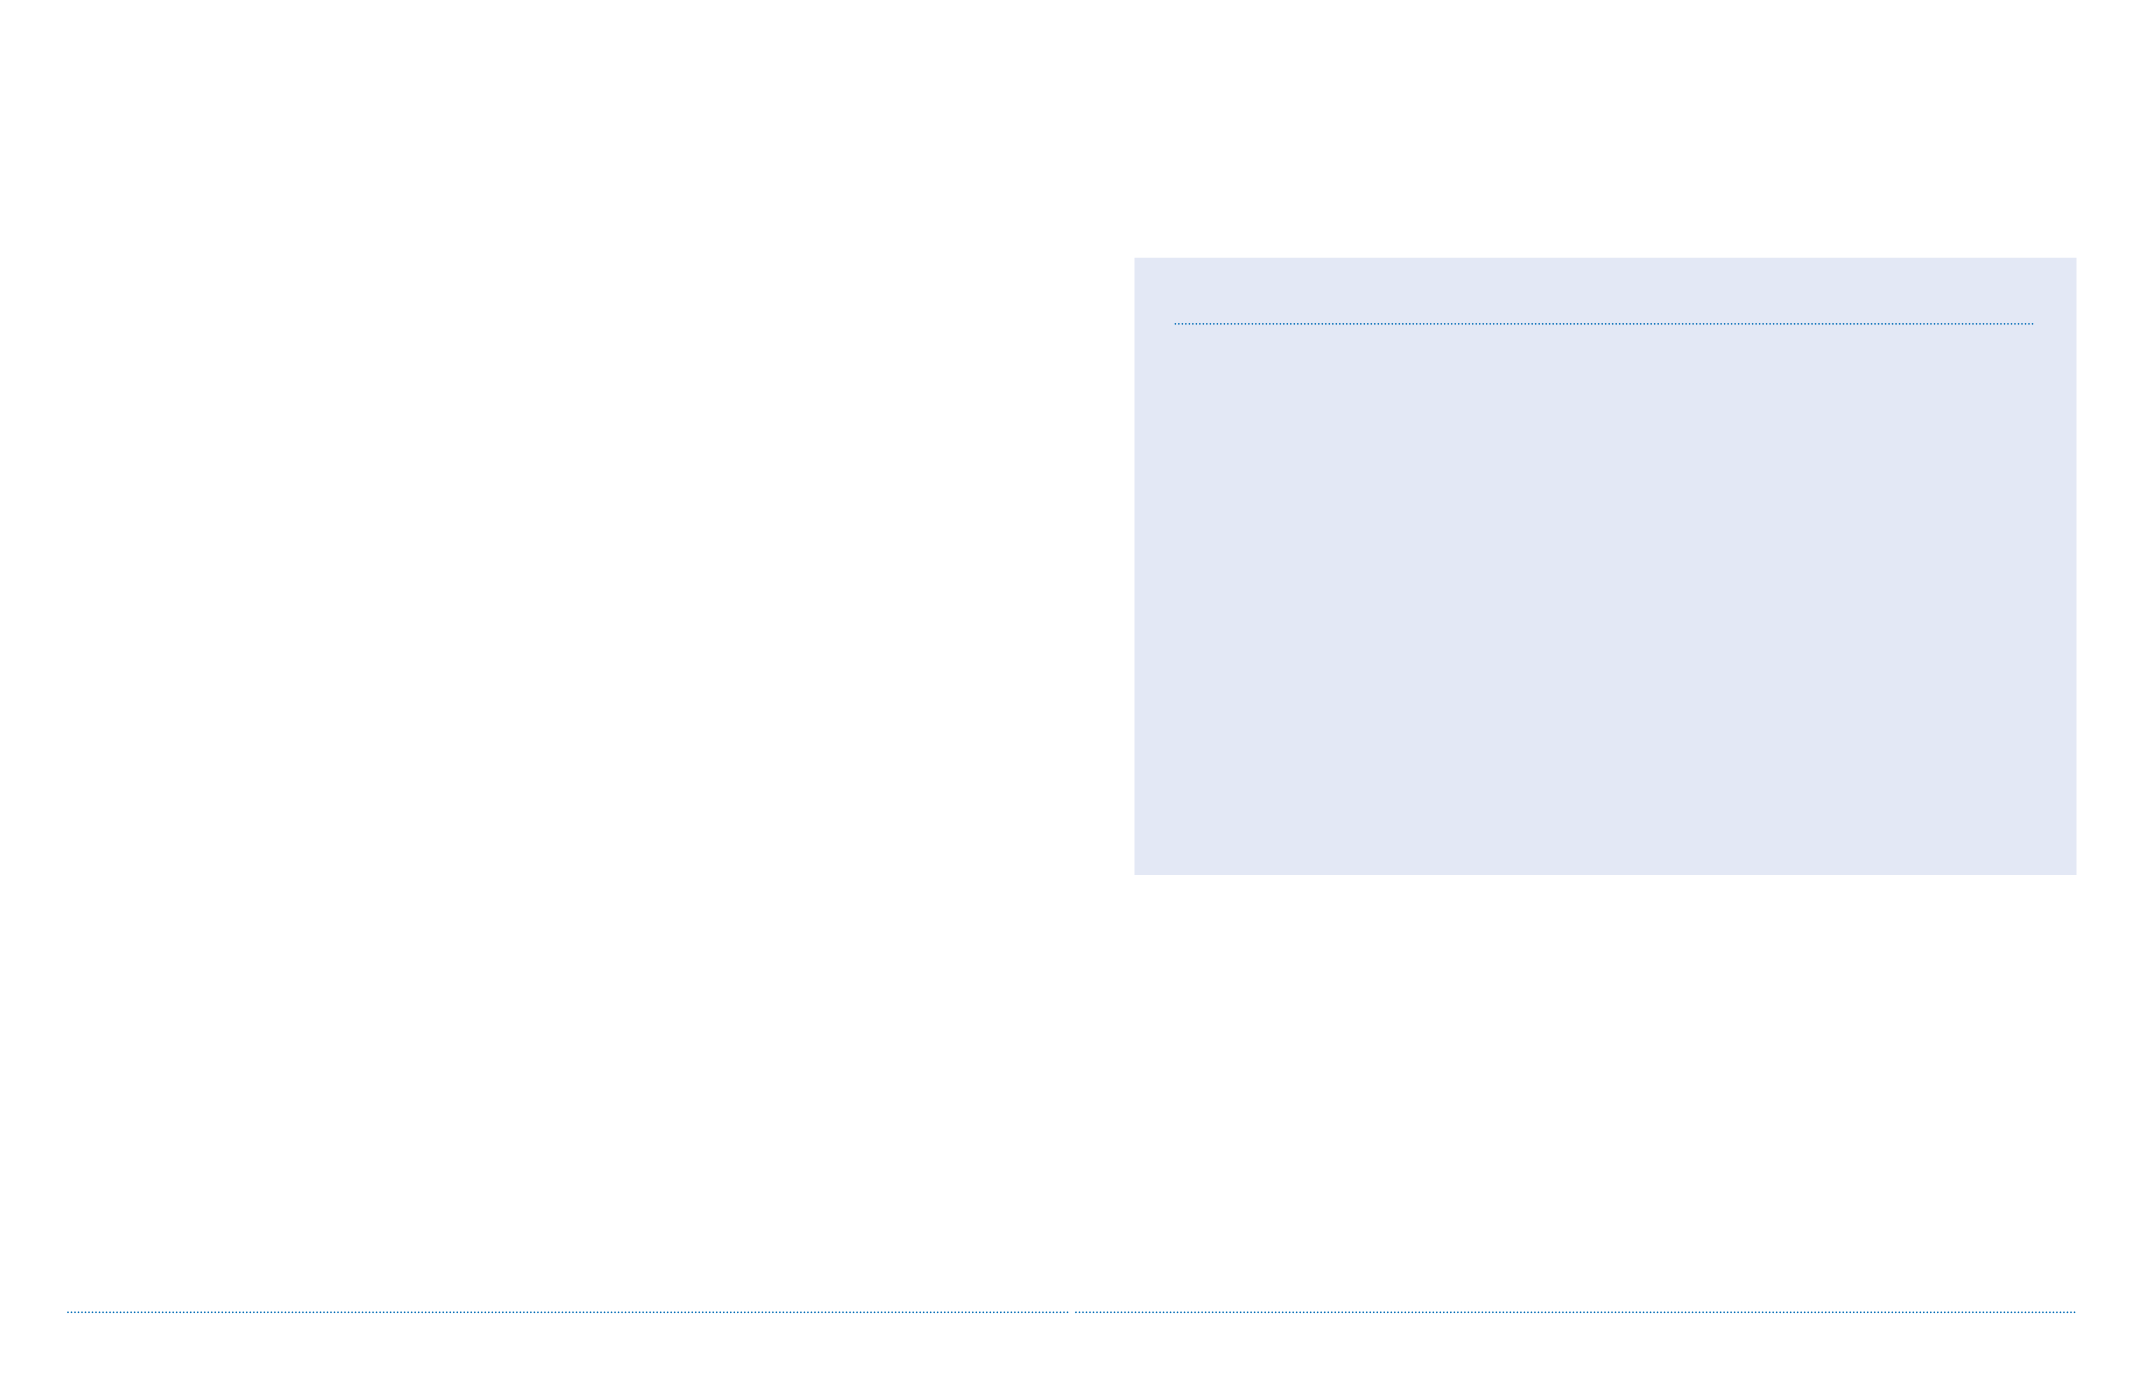Screen dimensions: 2142x1386
Task: Click the right footer dotted divider line
Action: [x=1575, y=1312]
